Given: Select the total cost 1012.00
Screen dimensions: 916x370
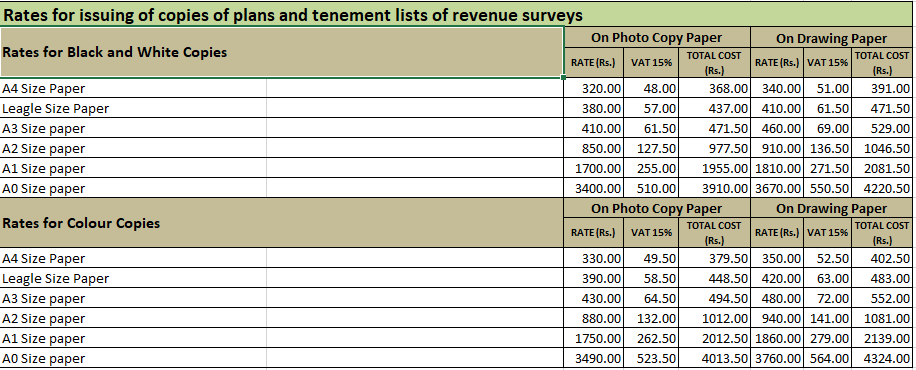Looking at the screenshot, I should tap(714, 319).
